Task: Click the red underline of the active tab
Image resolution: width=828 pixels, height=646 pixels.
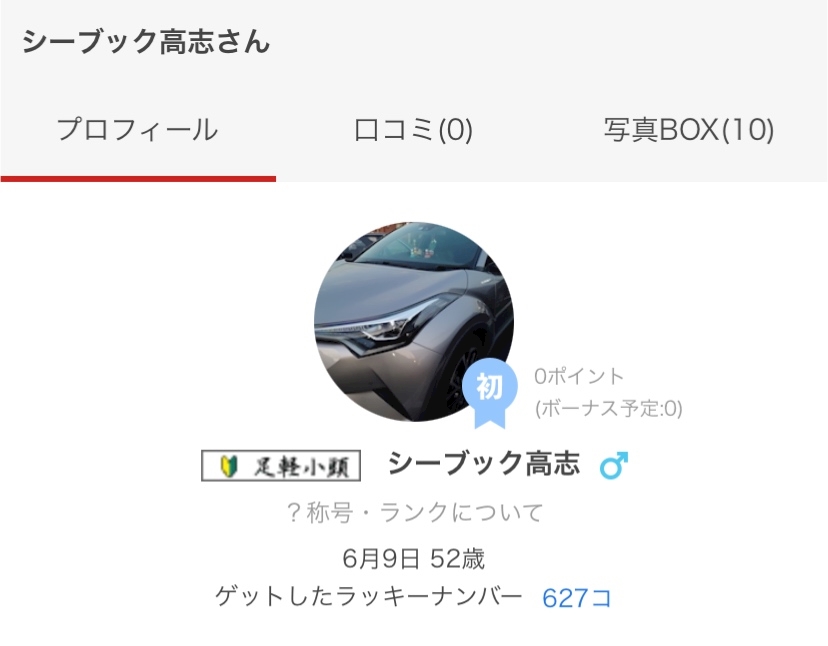Action: pyautogui.click(x=138, y=179)
